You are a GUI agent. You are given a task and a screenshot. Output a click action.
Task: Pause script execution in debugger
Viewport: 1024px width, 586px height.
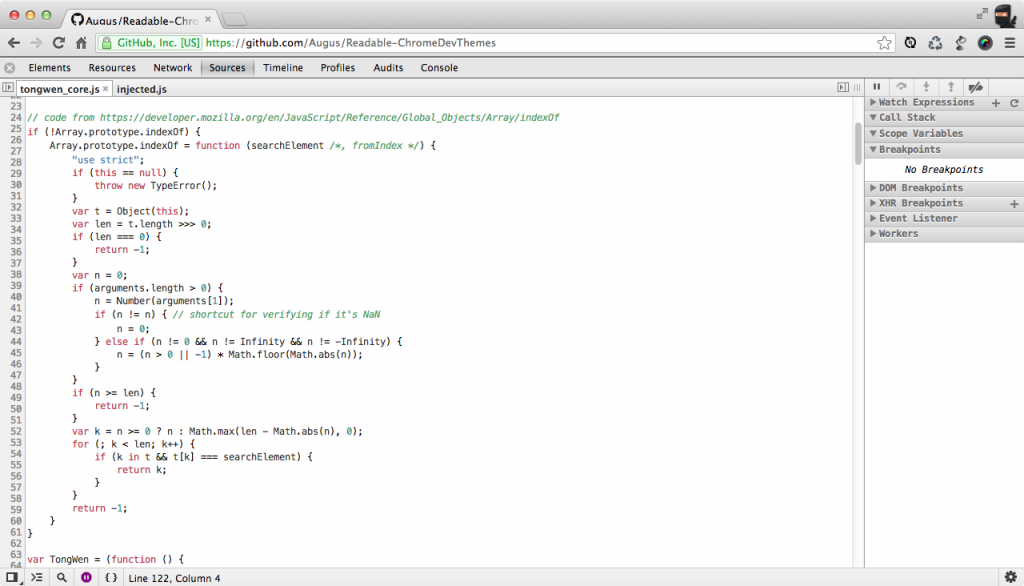877,88
